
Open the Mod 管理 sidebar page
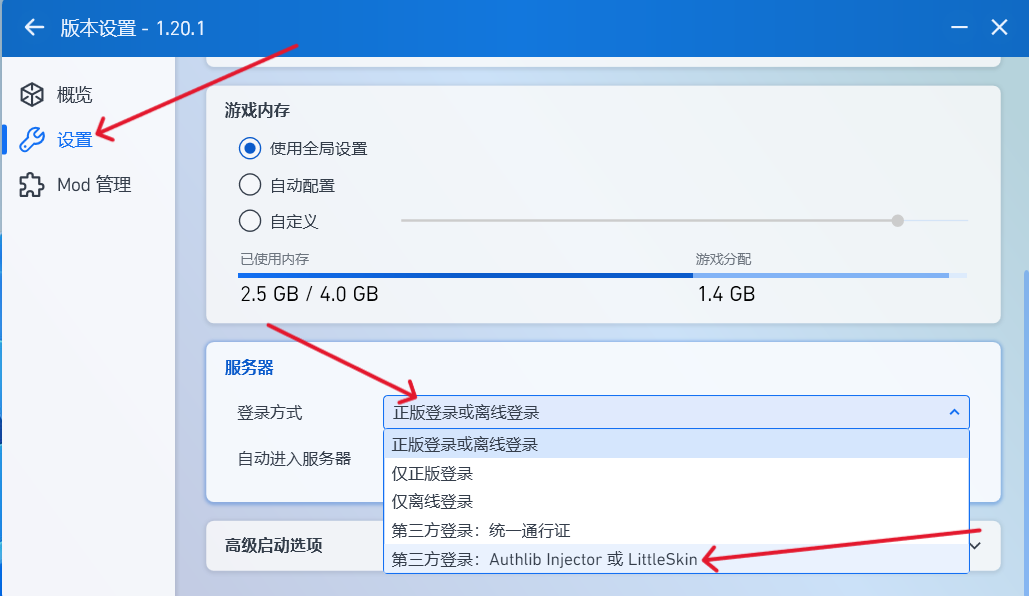94,185
